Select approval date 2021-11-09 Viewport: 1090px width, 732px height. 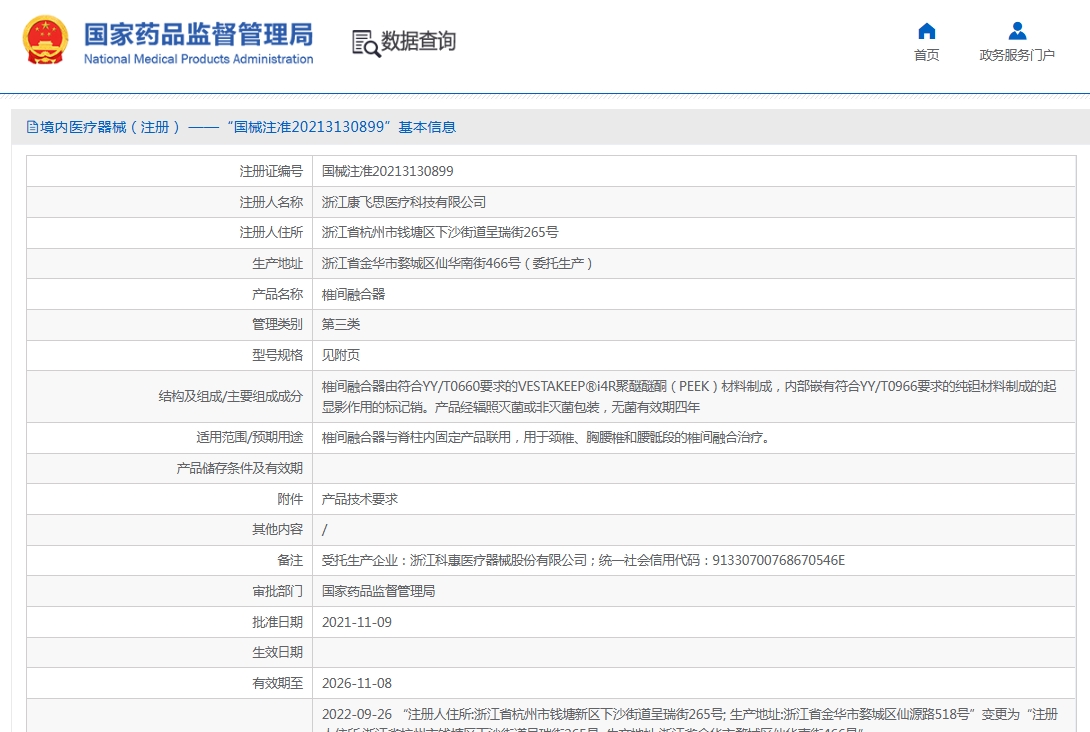click(x=357, y=622)
